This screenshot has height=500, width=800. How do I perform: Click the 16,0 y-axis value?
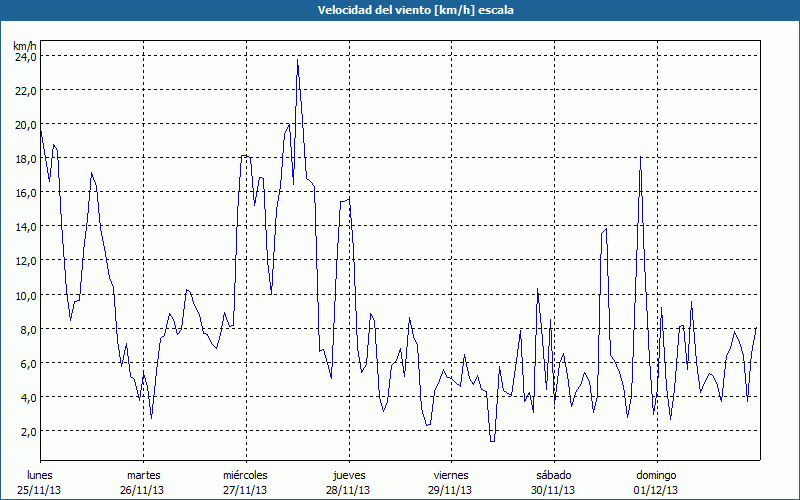click(25, 193)
